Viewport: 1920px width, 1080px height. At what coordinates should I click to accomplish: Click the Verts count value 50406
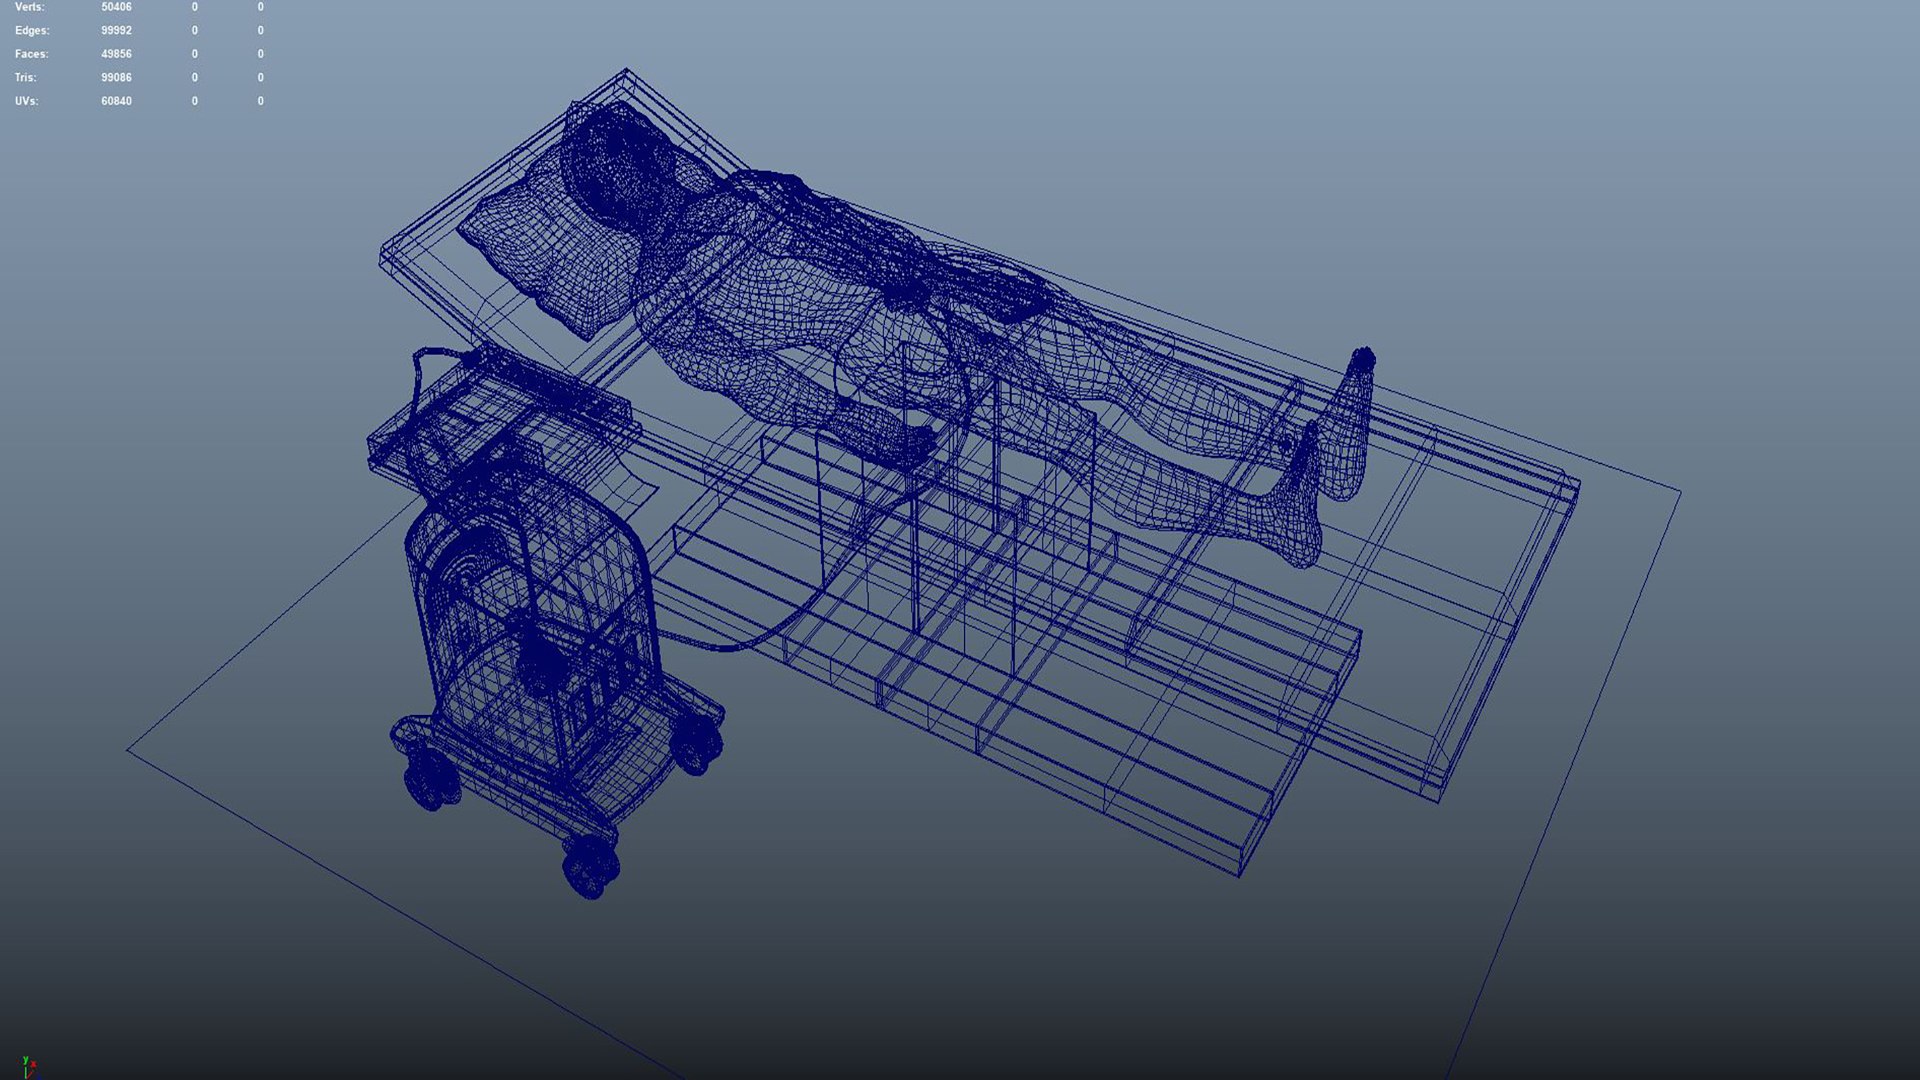116,7
